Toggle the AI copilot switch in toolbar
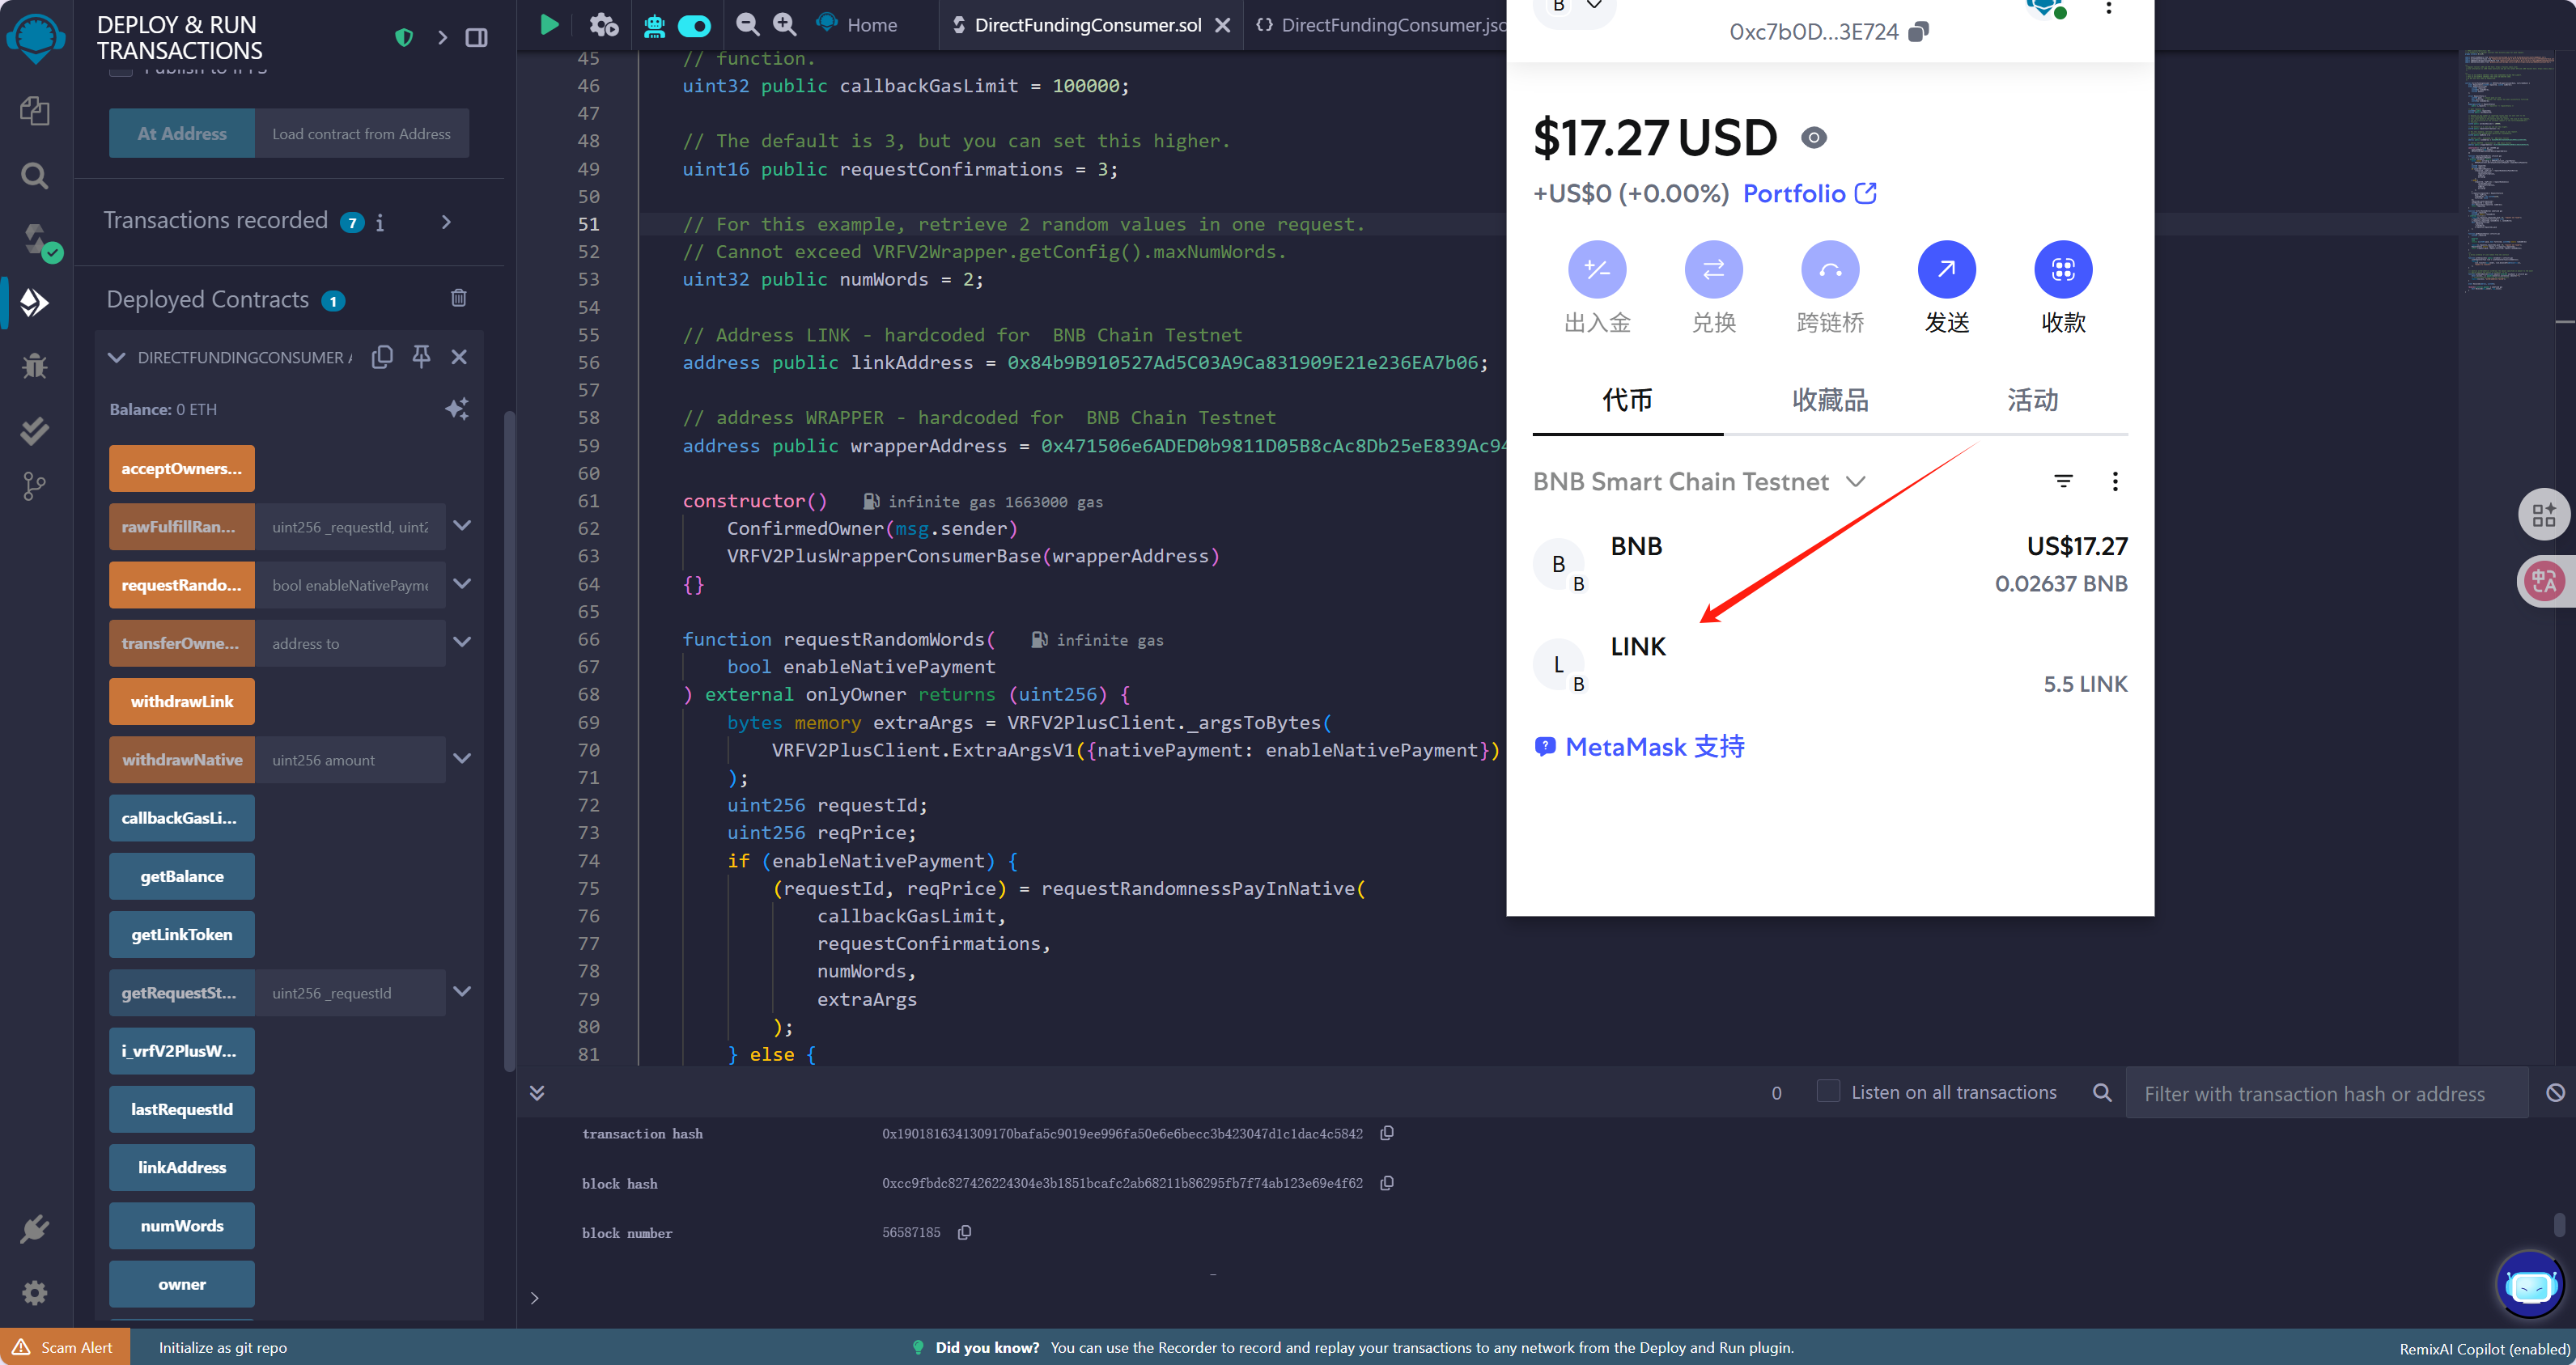The height and width of the screenshot is (1365, 2576). [694, 25]
